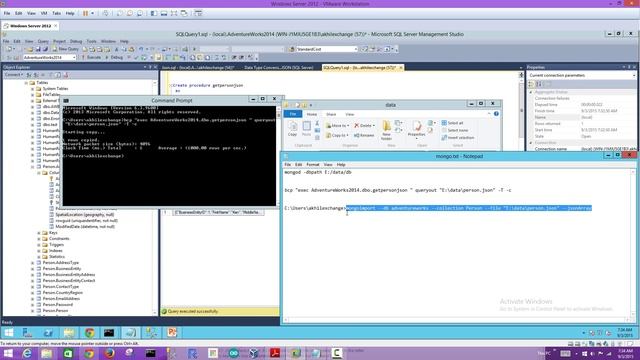Image resolution: width=640 pixels, height=360 pixels.
Task: Click Rename in Explorer ribbon
Action: (364, 135)
